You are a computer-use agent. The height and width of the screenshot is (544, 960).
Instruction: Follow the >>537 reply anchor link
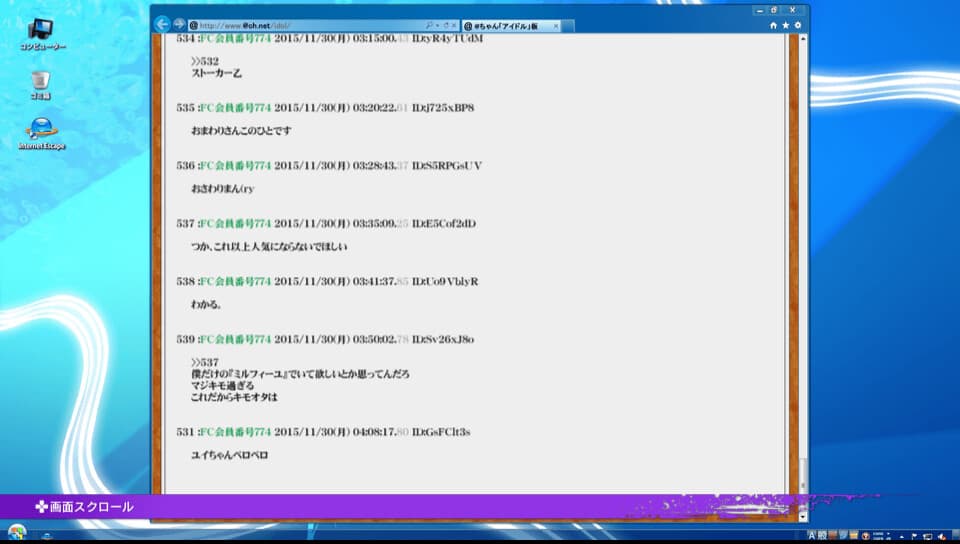pos(204,362)
